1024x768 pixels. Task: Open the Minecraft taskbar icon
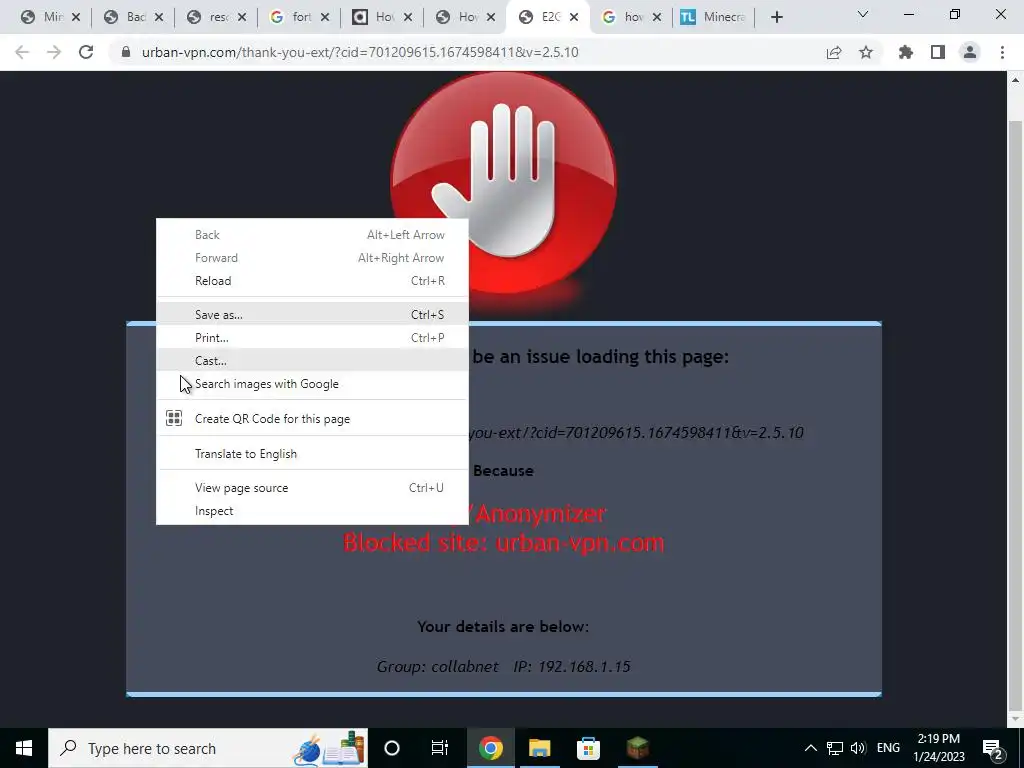(x=637, y=748)
